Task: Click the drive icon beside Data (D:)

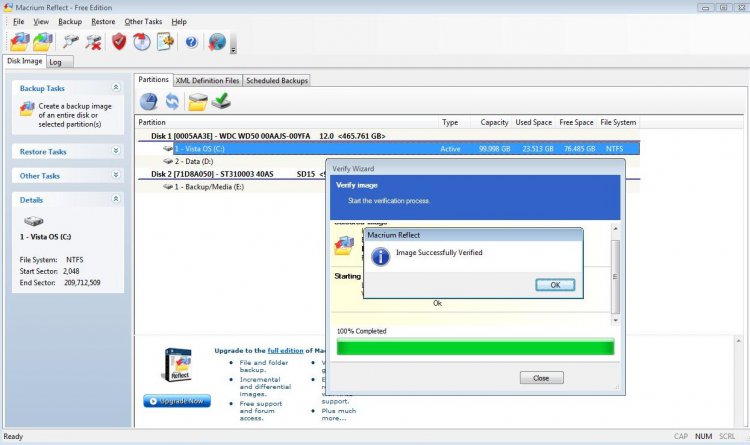Action: [x=168, y=161]
